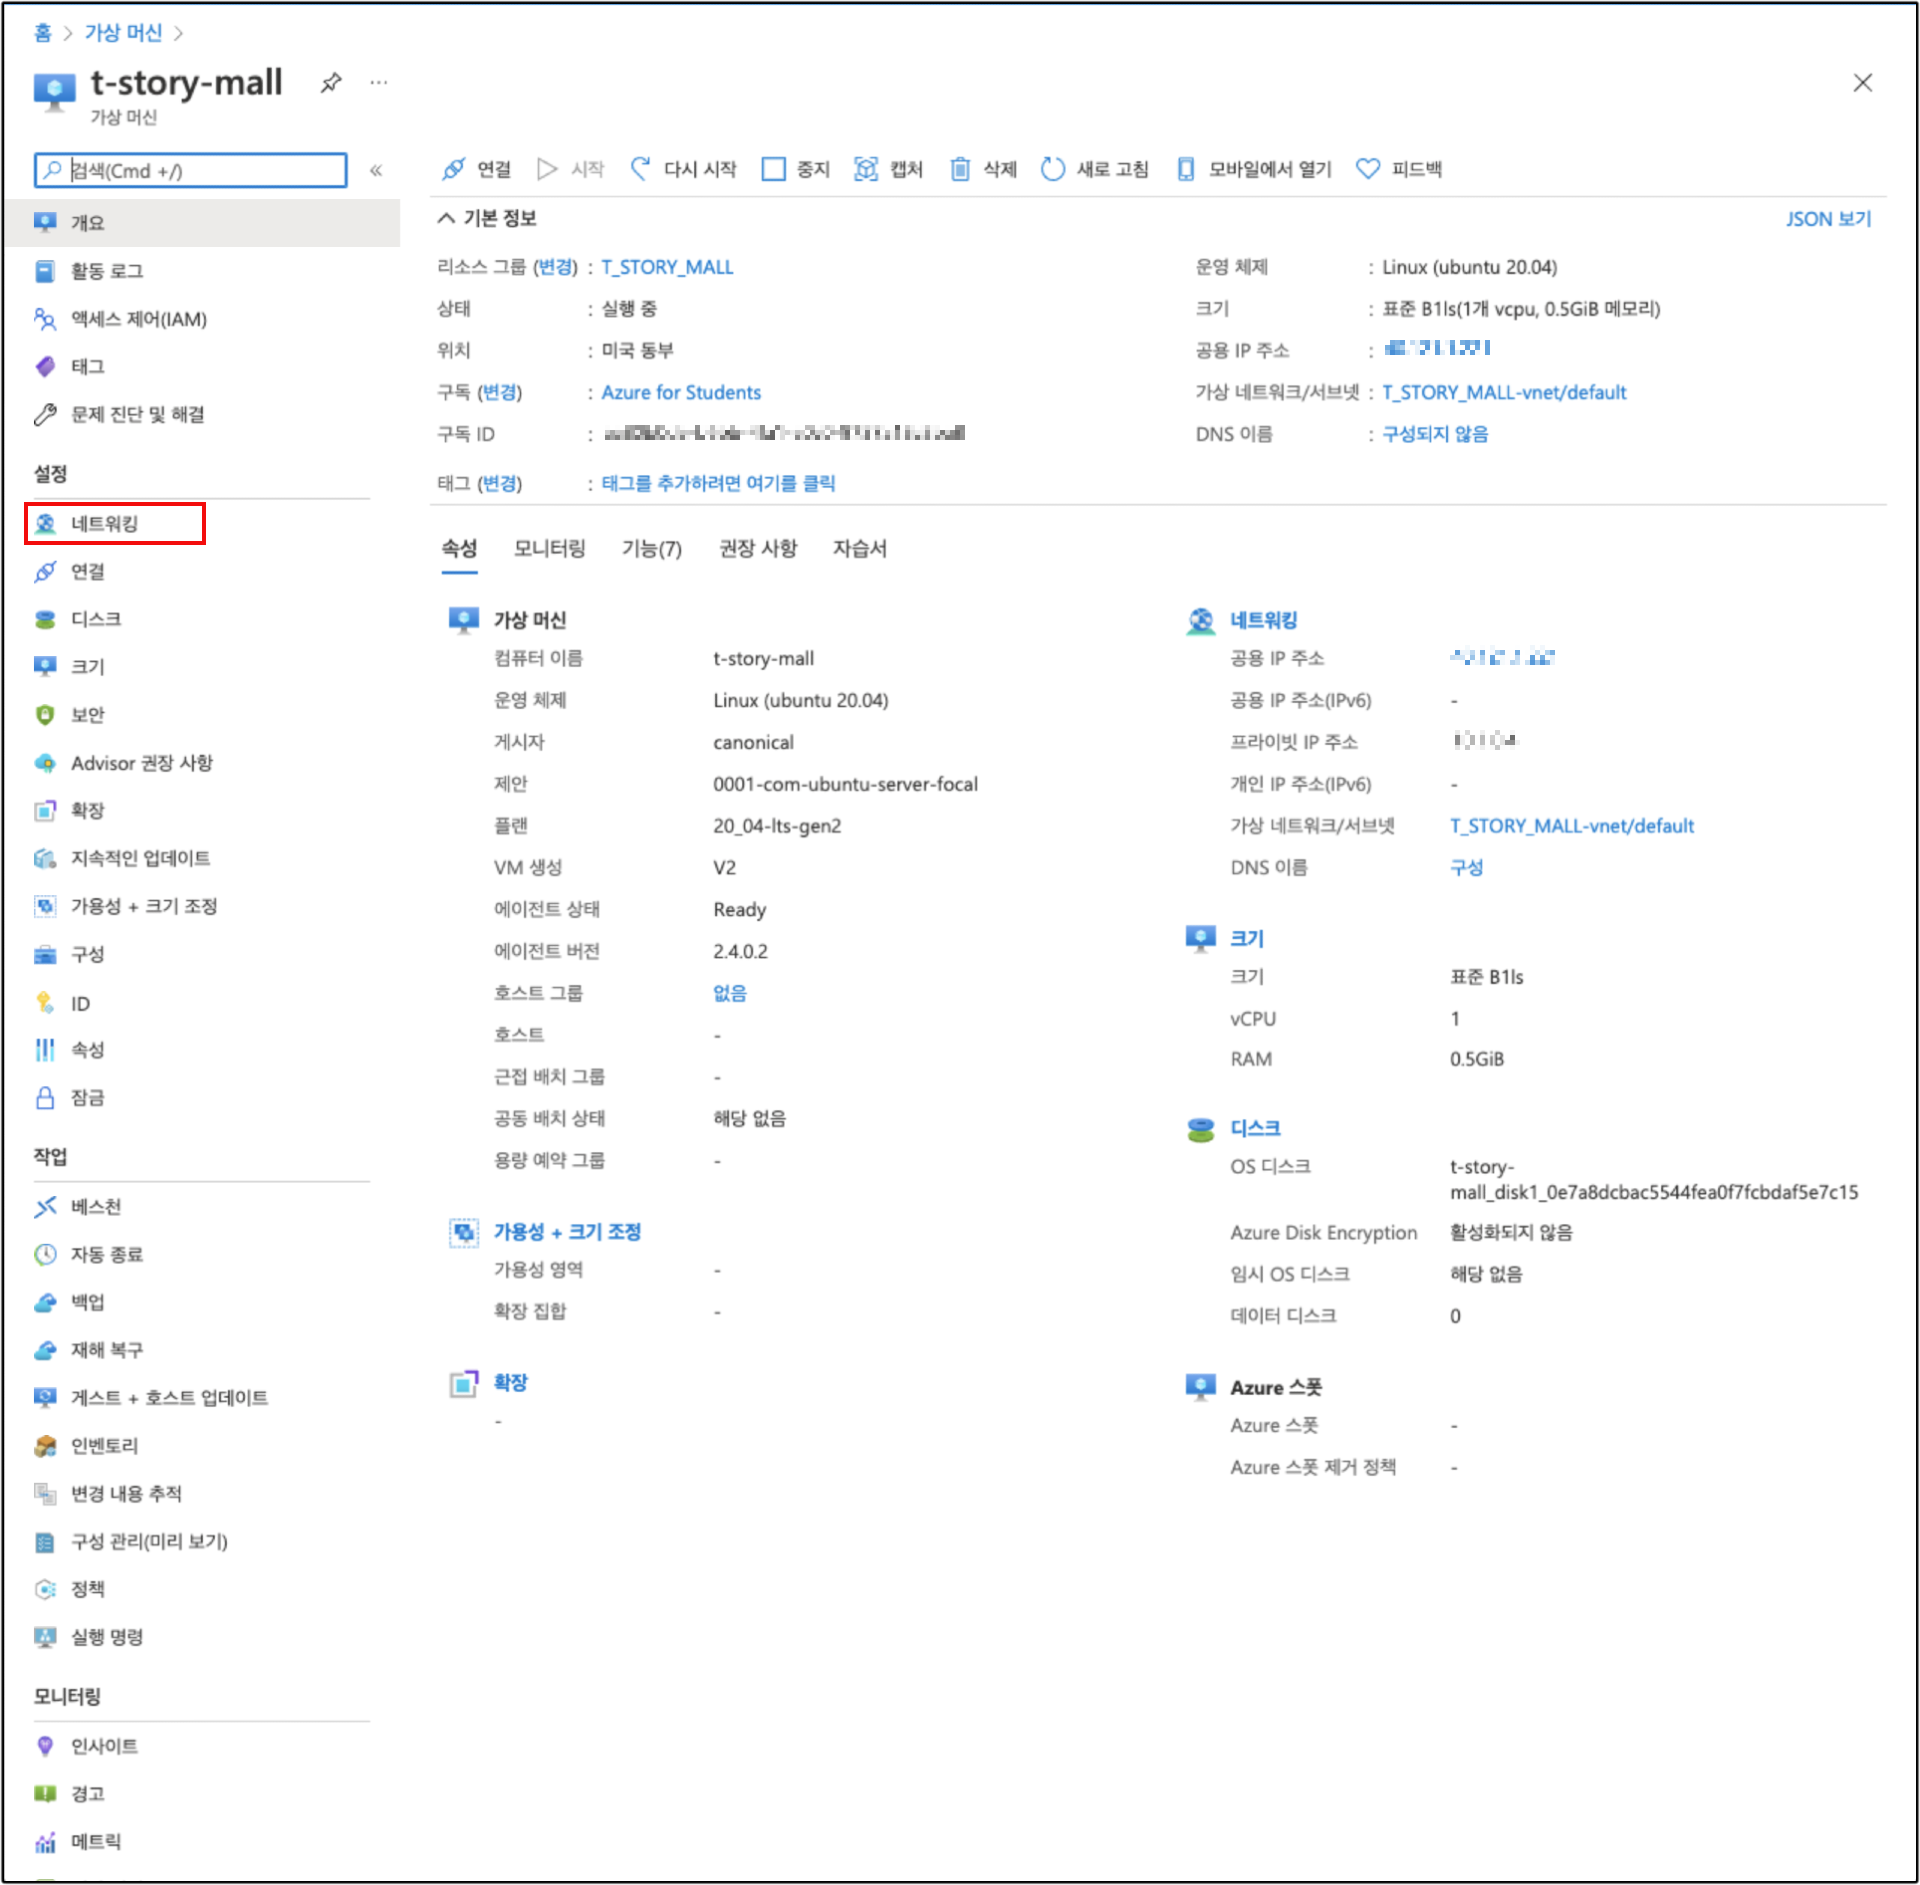Focus the 검색 search input field
Screen dimensions: 1920x1885
[200, 171]
